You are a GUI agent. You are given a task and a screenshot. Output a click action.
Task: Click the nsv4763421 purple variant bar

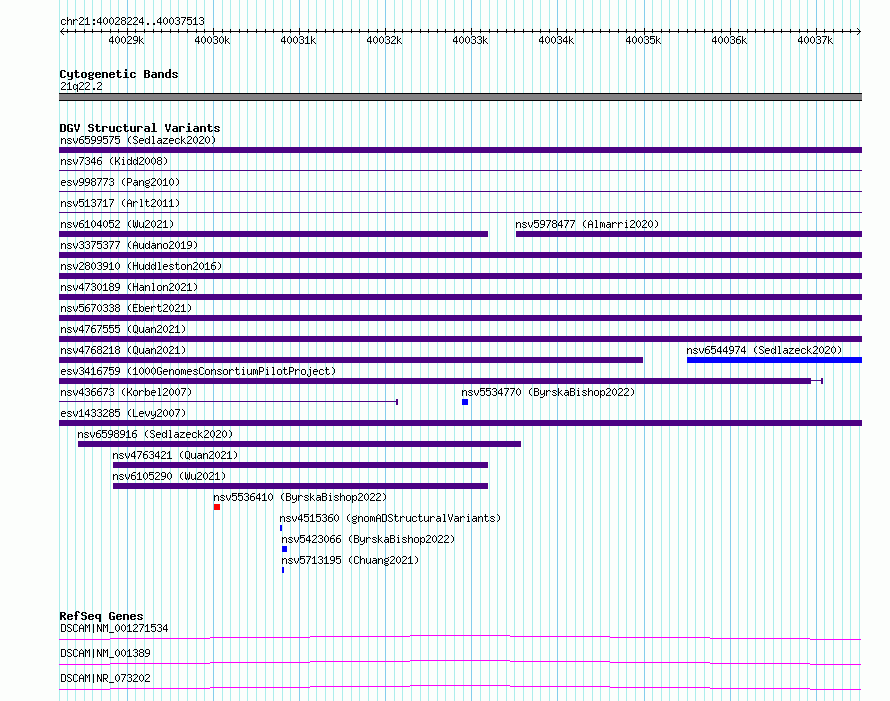[x=300, y=465]
